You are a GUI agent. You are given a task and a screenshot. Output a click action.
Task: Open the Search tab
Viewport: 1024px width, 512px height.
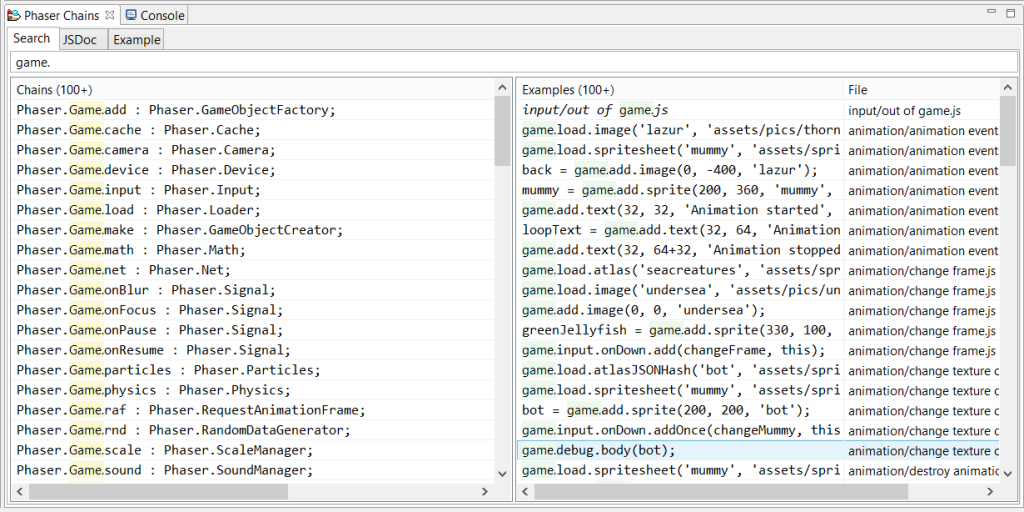[31, 39]
